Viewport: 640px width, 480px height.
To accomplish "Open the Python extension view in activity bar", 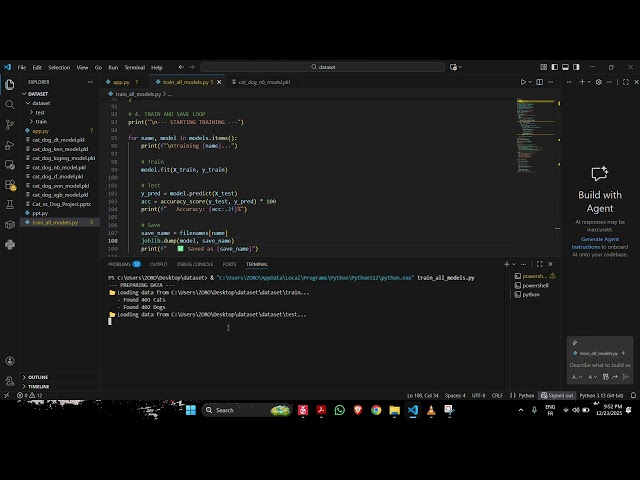I will [x=10, y=244].
